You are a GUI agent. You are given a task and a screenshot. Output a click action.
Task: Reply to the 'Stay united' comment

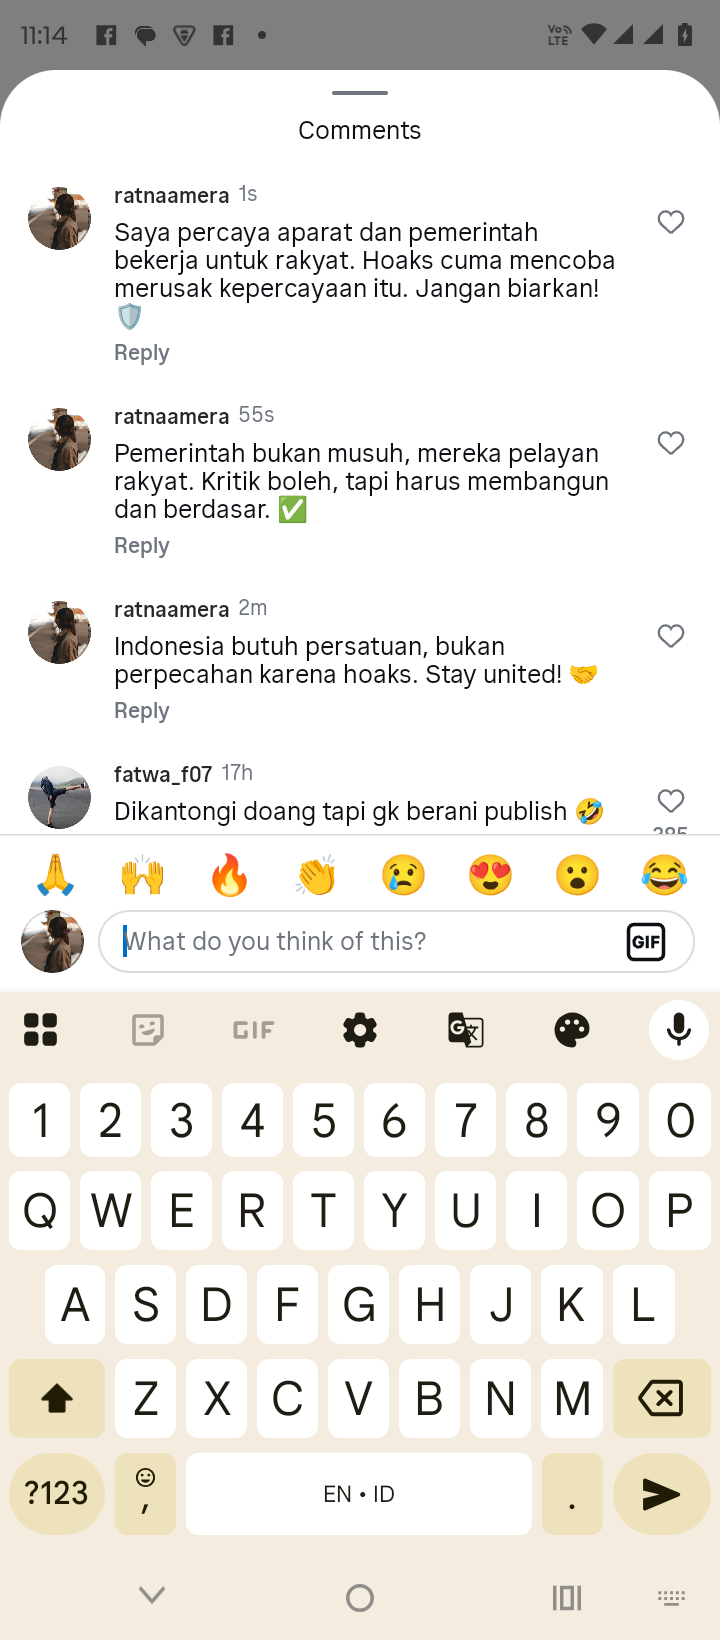click(142, 711)
